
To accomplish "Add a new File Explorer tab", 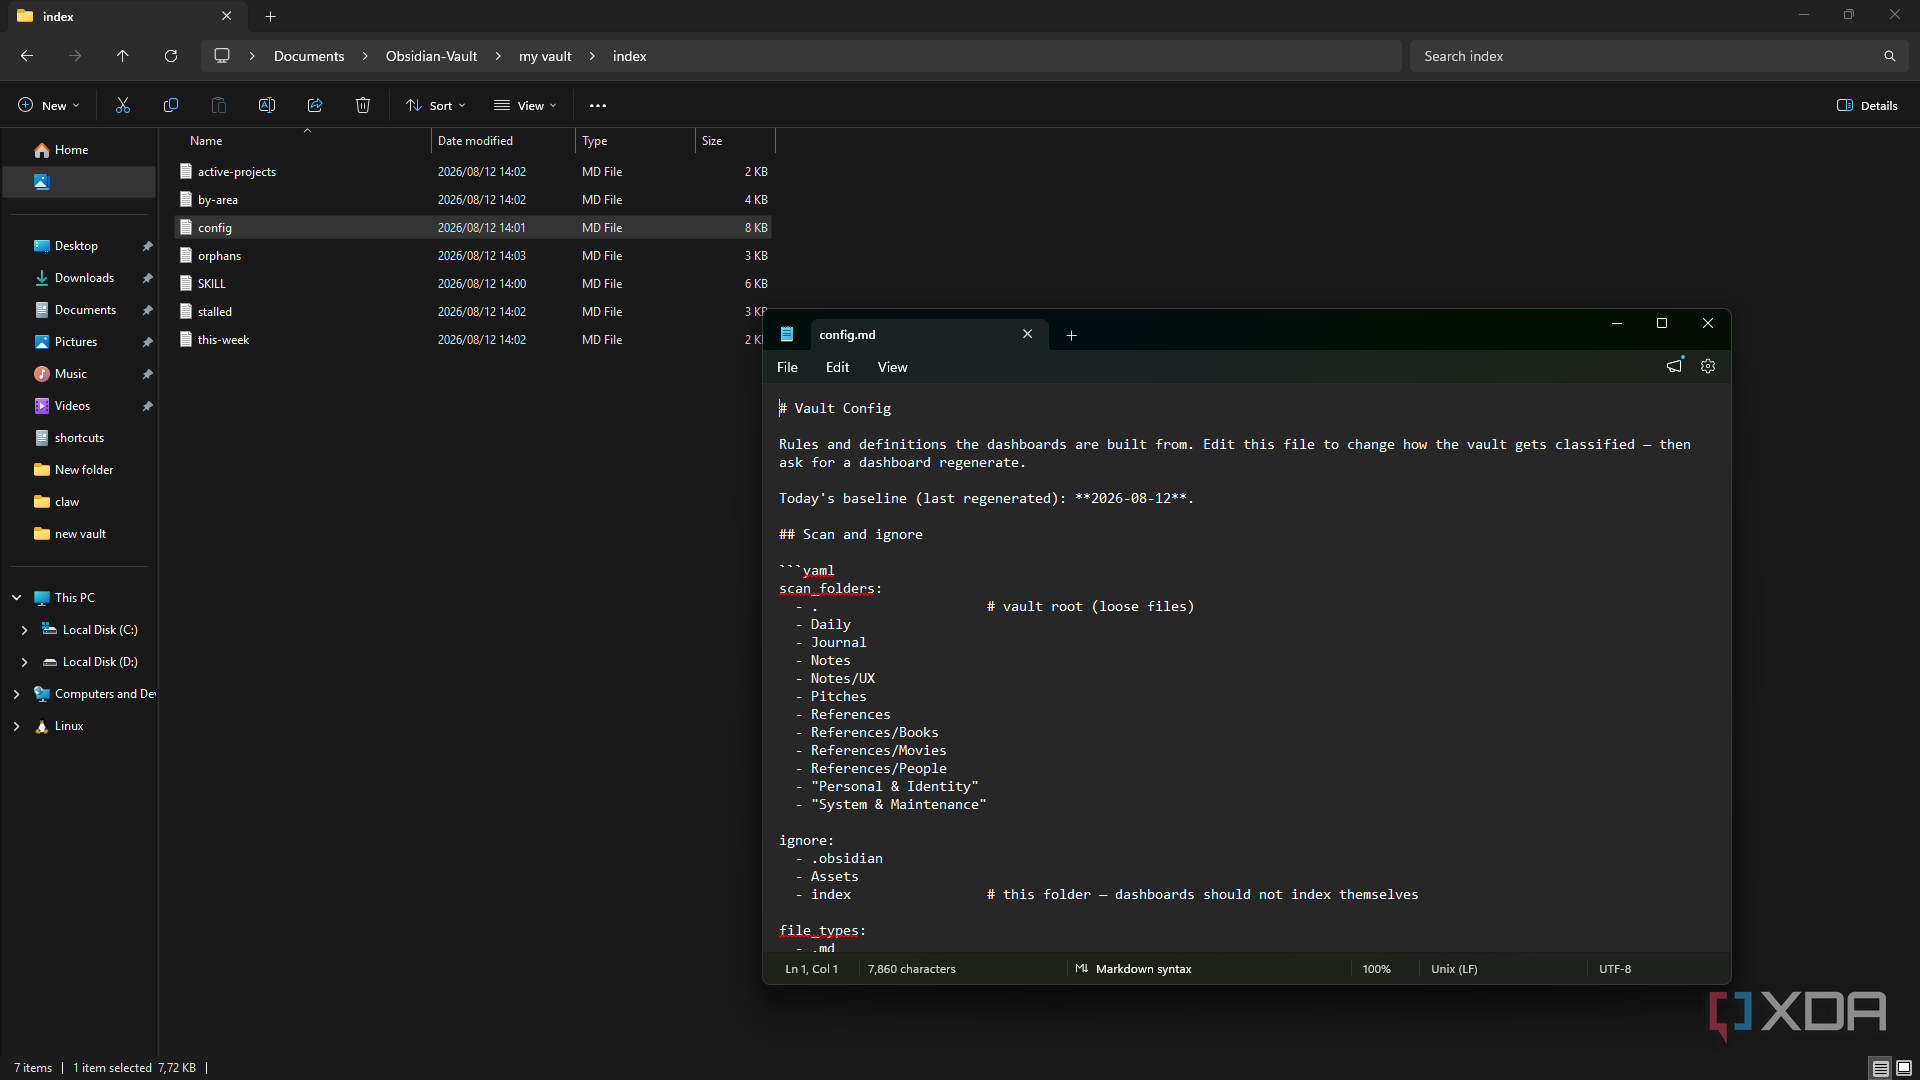I will pos(270,16).
